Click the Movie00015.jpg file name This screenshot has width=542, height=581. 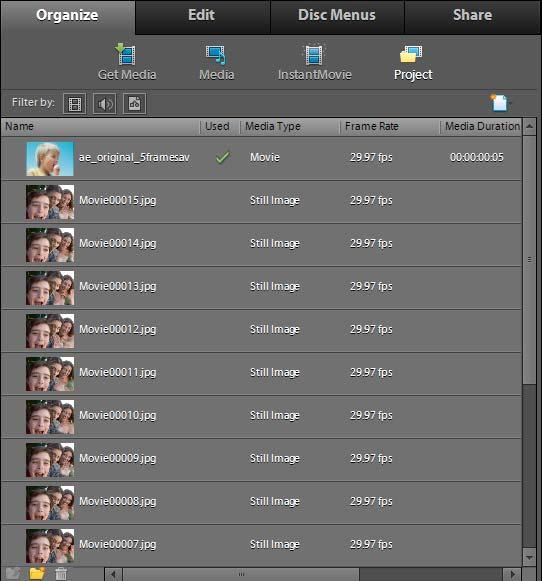117,200
